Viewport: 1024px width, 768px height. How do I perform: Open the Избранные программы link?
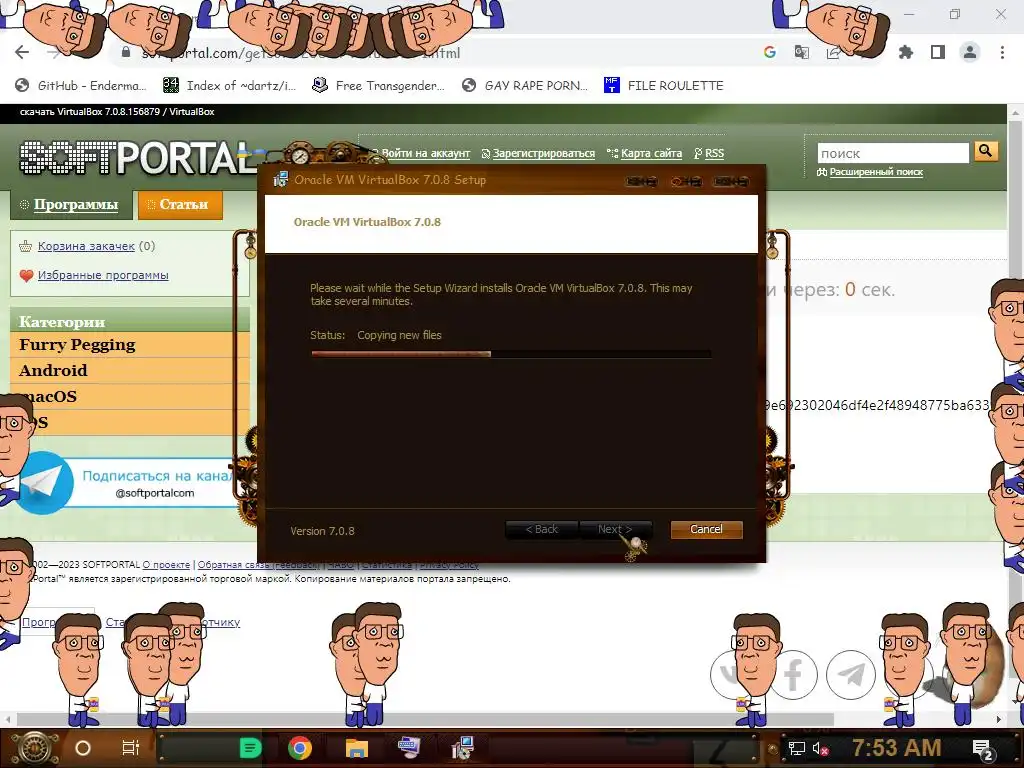pyautogui.click(x=103, y=276)
